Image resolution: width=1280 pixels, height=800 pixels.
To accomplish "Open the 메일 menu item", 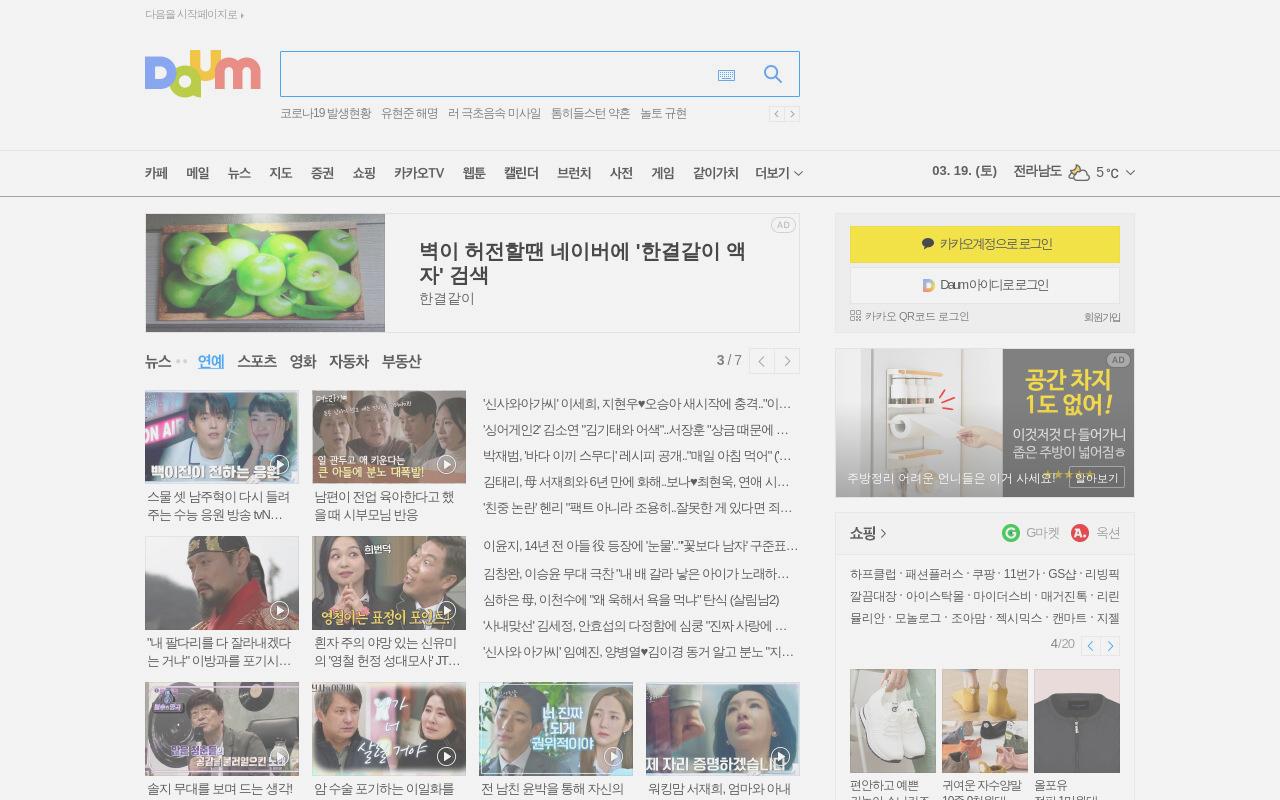I will coord(198,173).
